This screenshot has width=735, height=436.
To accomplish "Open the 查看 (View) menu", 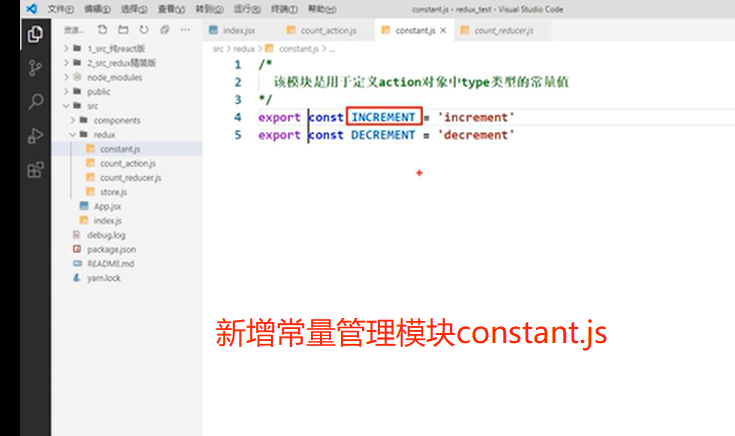I will [172, 9].
